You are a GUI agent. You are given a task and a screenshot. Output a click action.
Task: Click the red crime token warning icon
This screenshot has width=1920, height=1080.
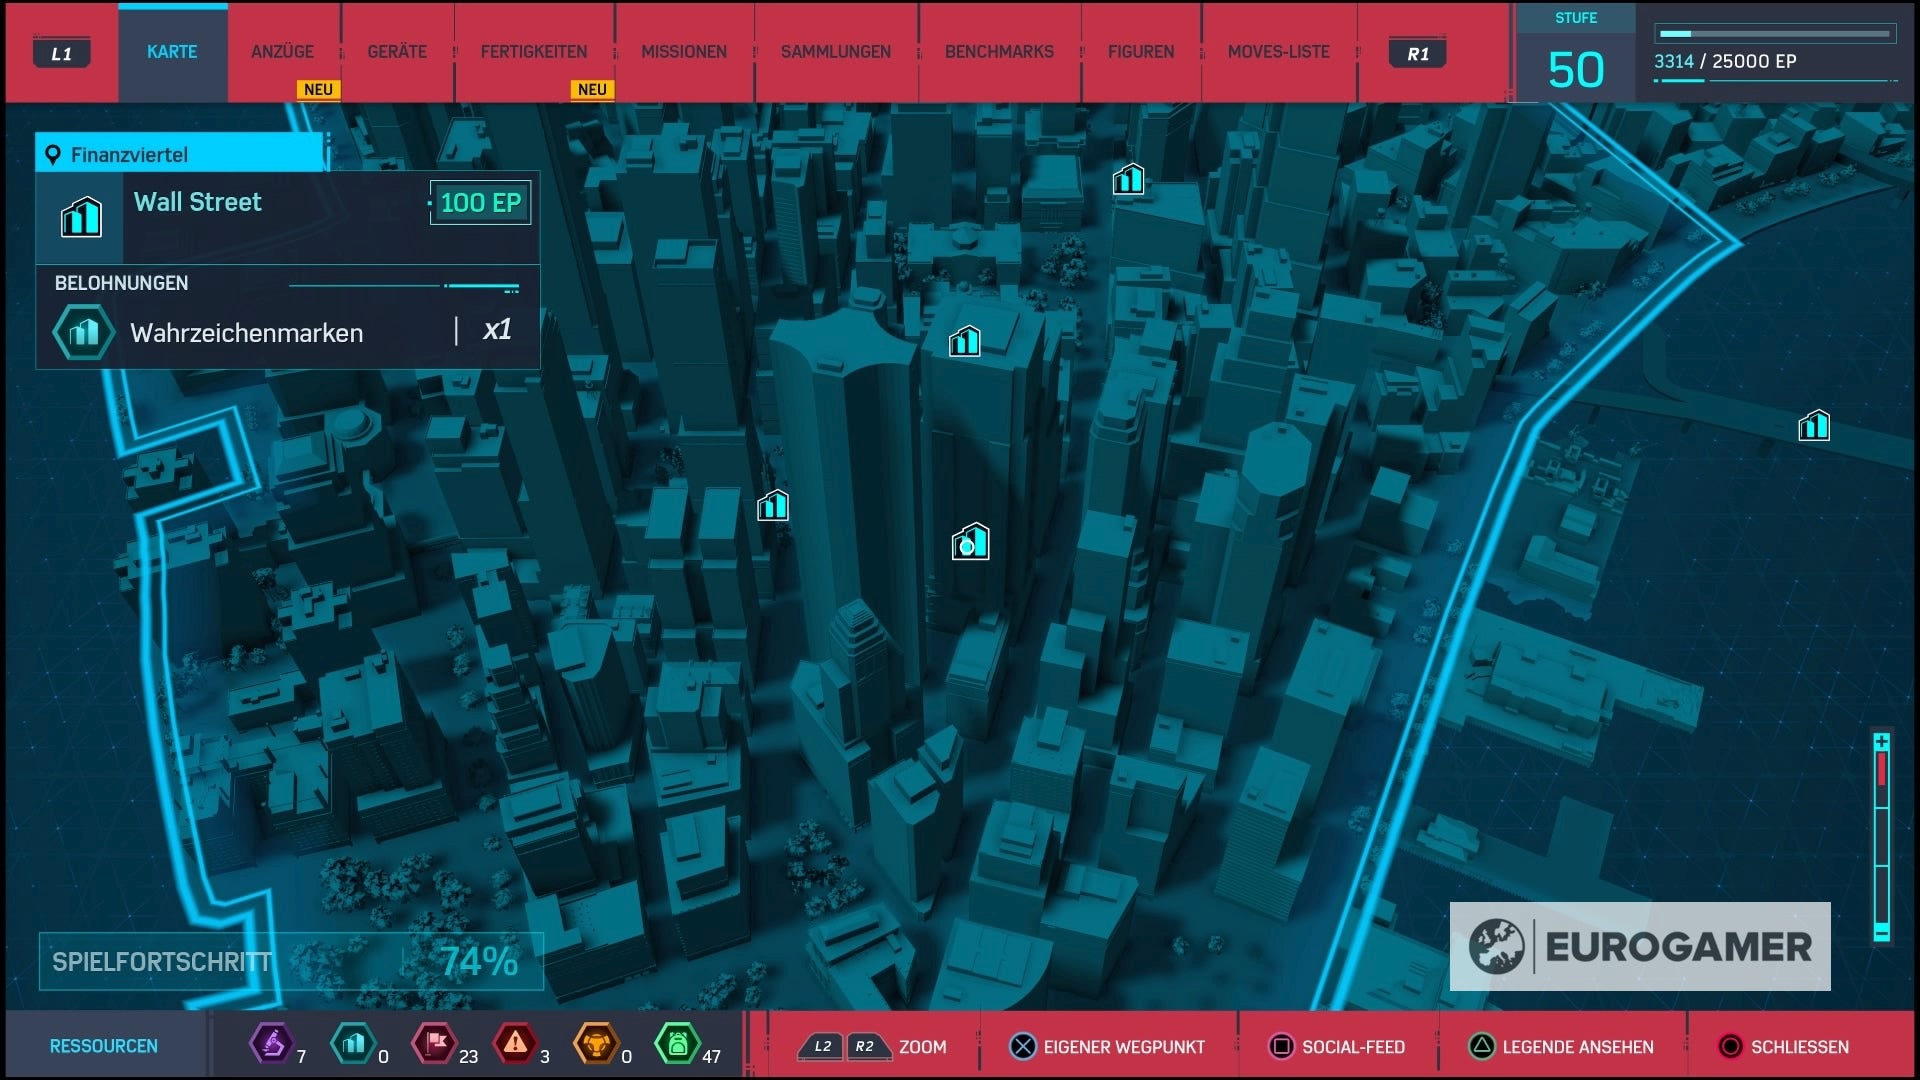(515, 1044)
